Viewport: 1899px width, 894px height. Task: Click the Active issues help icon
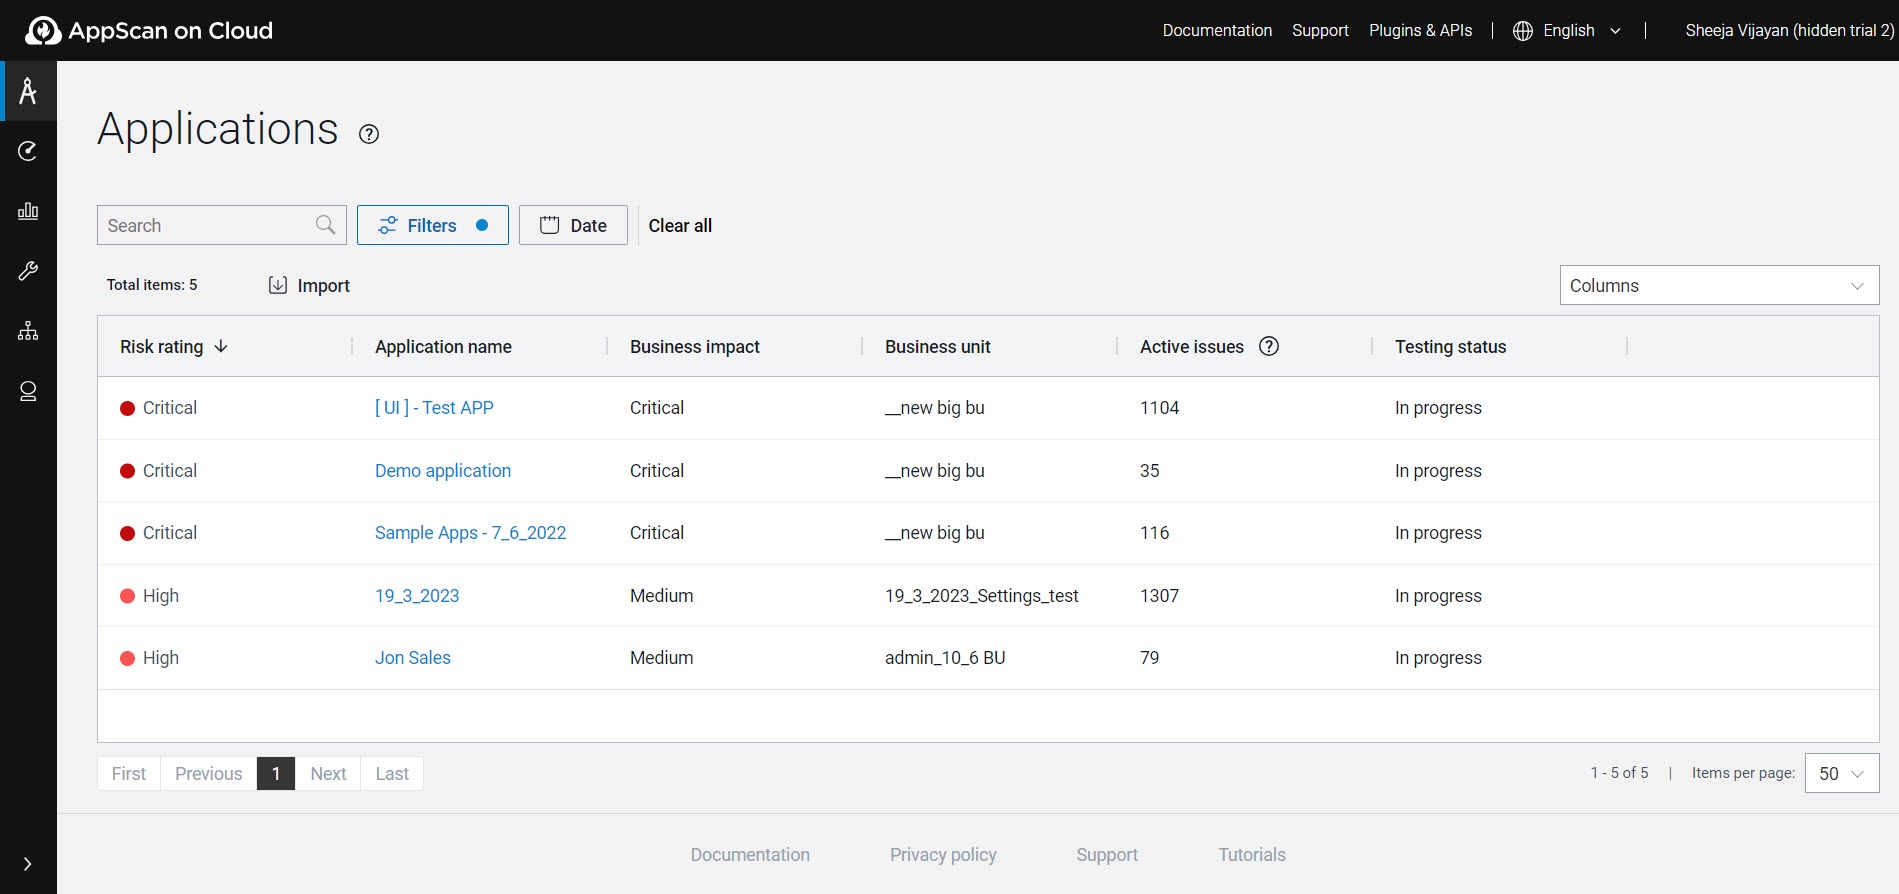1269,346
